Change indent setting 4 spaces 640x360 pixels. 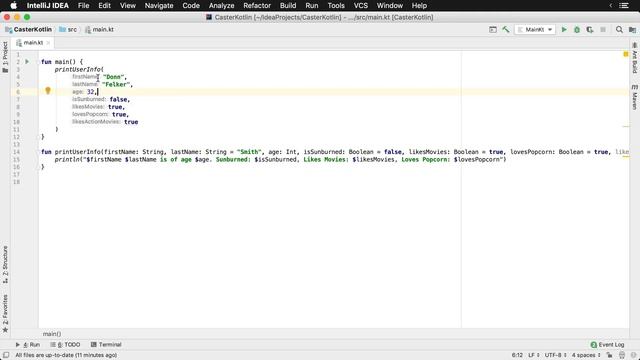click(x=586, y=355)
